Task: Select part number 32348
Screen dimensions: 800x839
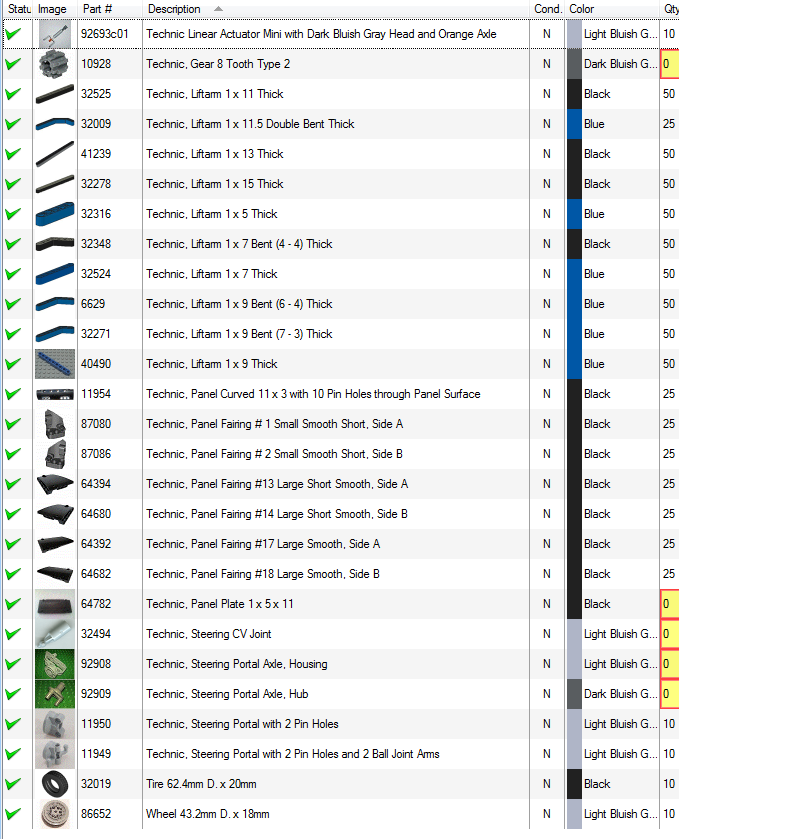Action: 96,244
